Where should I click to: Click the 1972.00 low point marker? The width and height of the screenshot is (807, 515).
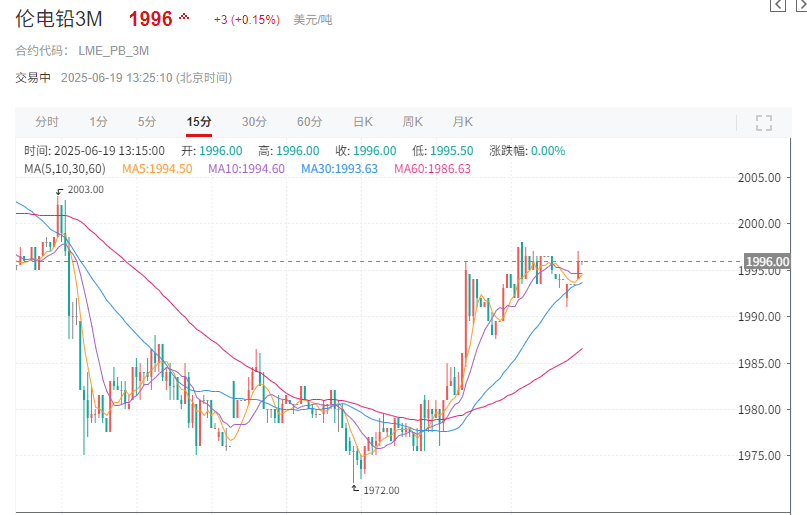coord(380,490)
